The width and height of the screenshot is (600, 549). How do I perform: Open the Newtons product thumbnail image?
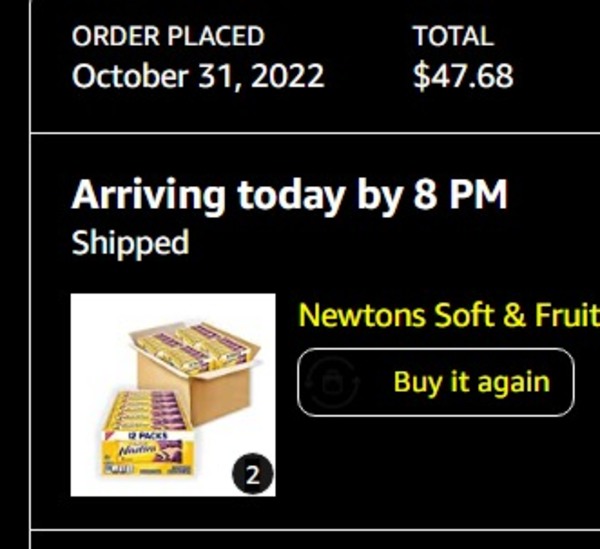(x=173, y=395)
